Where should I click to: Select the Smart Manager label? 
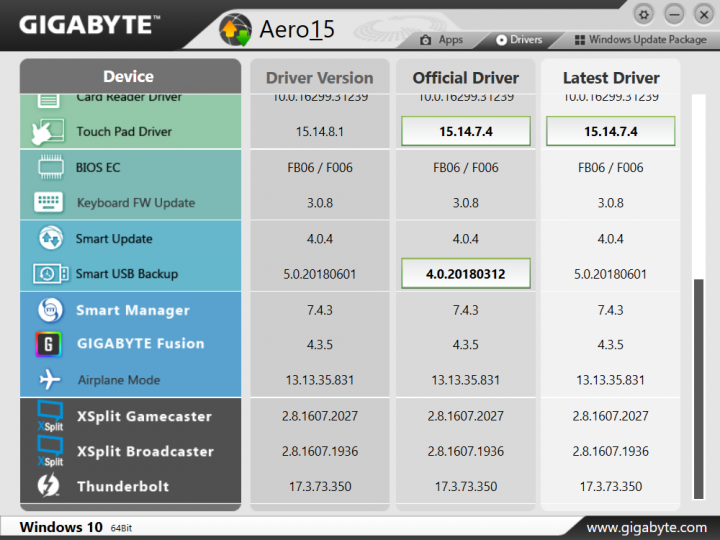[133, 310]
